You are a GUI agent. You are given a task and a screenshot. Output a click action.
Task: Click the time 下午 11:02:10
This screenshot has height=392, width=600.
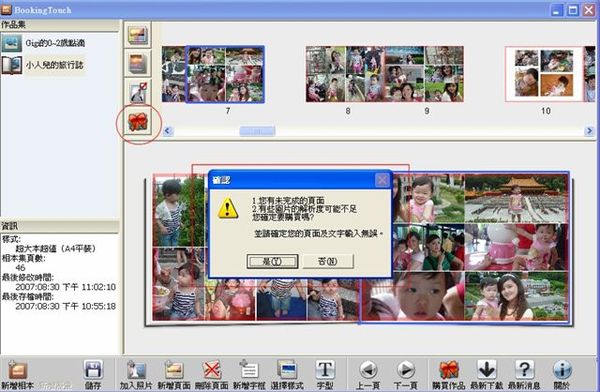pyautogui.click(x=89, y=287)
